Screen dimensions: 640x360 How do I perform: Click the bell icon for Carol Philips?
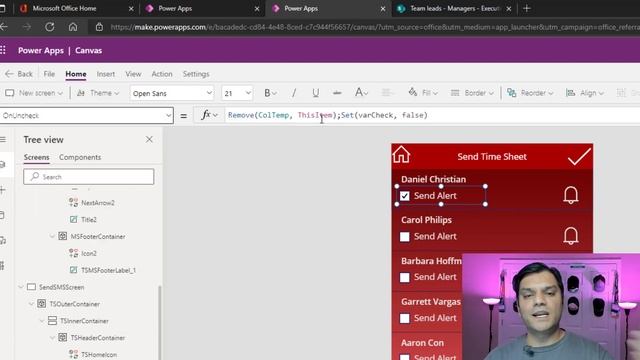coord(571,236)
